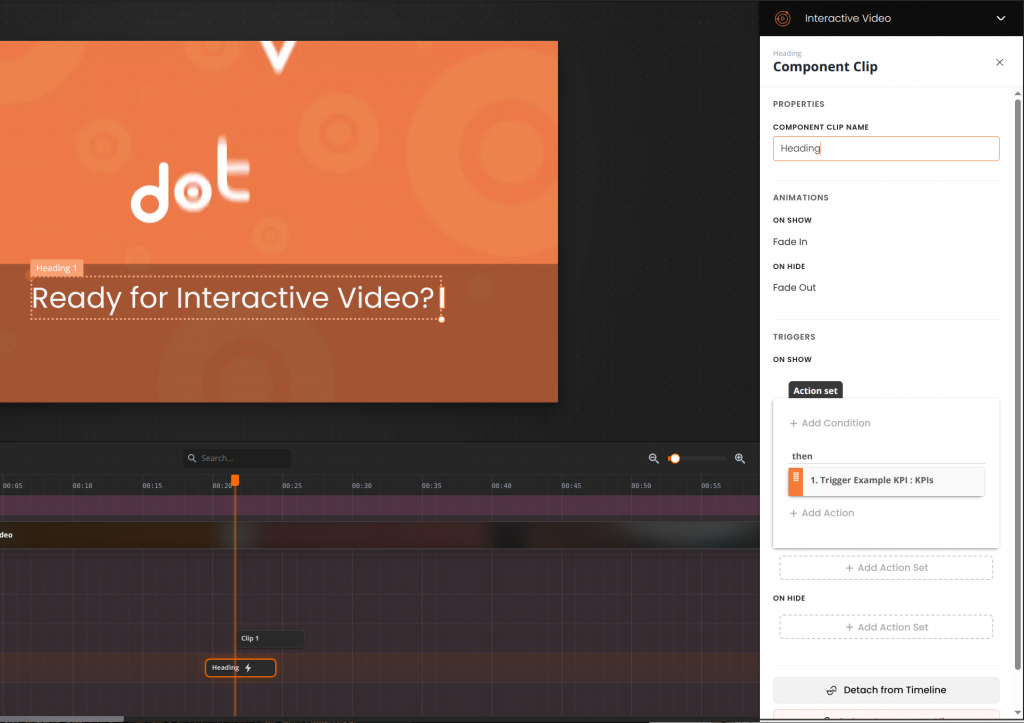The width and height of the screenshot is (1024, 723).
Task: Jump to 00:30 on the time ruler
Action: tap(361, 486)
